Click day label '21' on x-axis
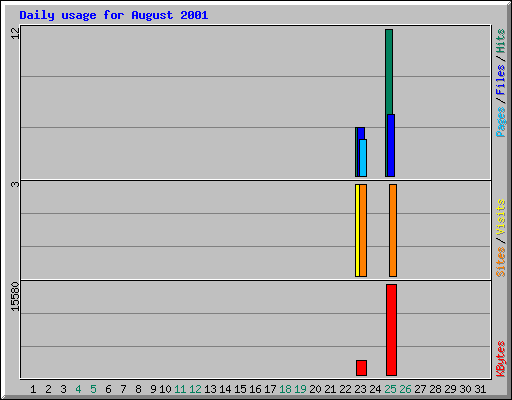Viewport: 512px width, 400px height. [x=330, y=389]
